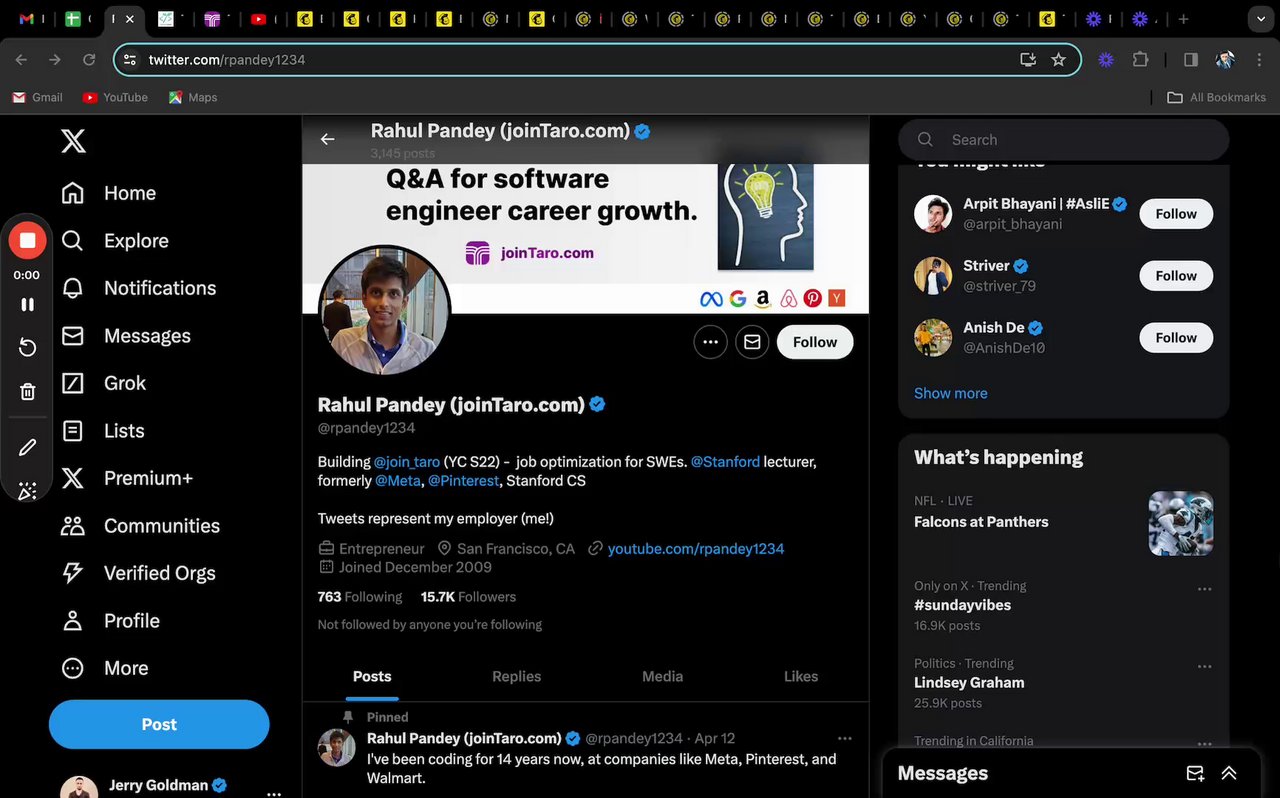The height and width of the screenshot is (798, 1280).
Task: Delete the recording with the trash icon
Action: point(28,392)
